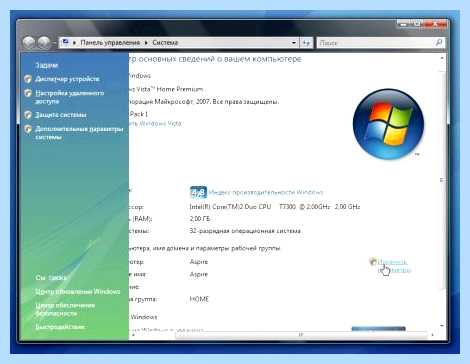Open Настройка удаленного доступа link
This screenshot has width=470, height=364.
(x=70, y=97)
